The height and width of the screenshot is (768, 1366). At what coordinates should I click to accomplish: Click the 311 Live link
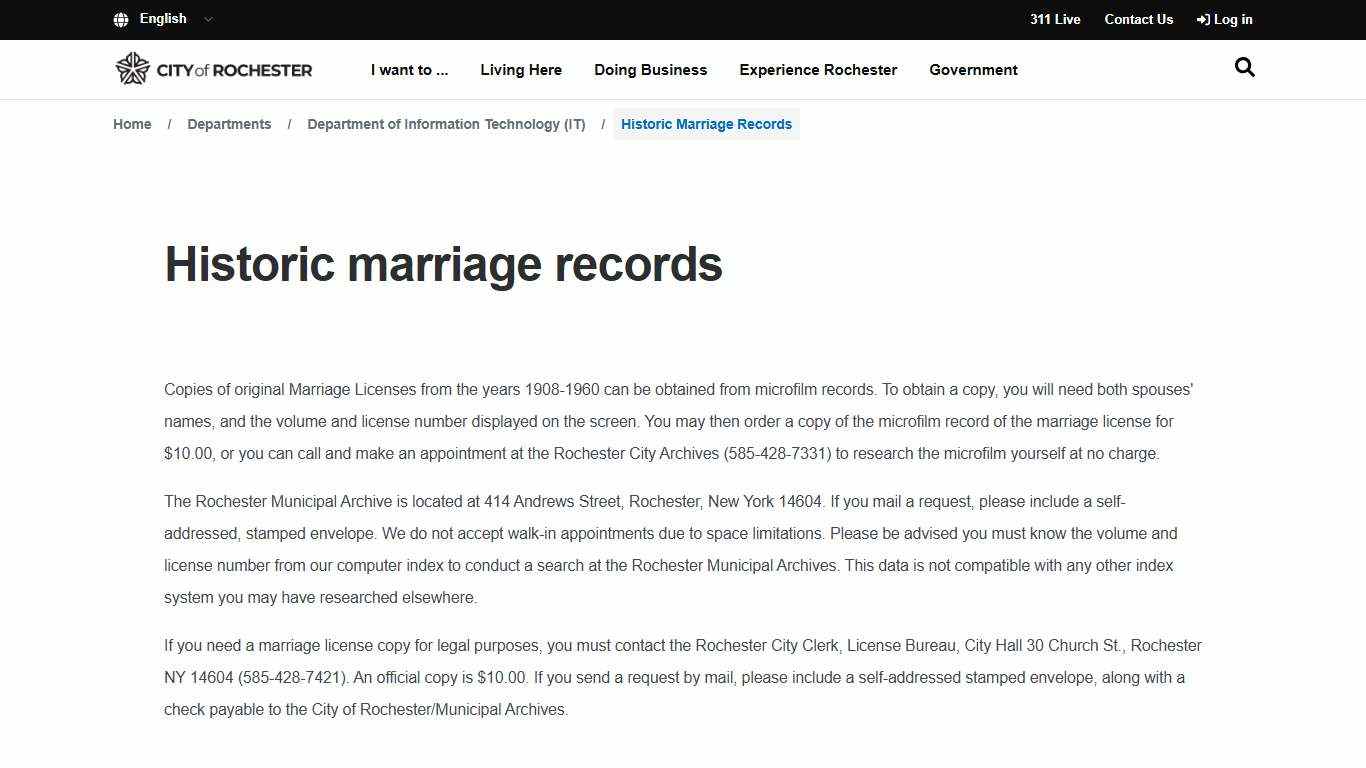[1055, 19]
